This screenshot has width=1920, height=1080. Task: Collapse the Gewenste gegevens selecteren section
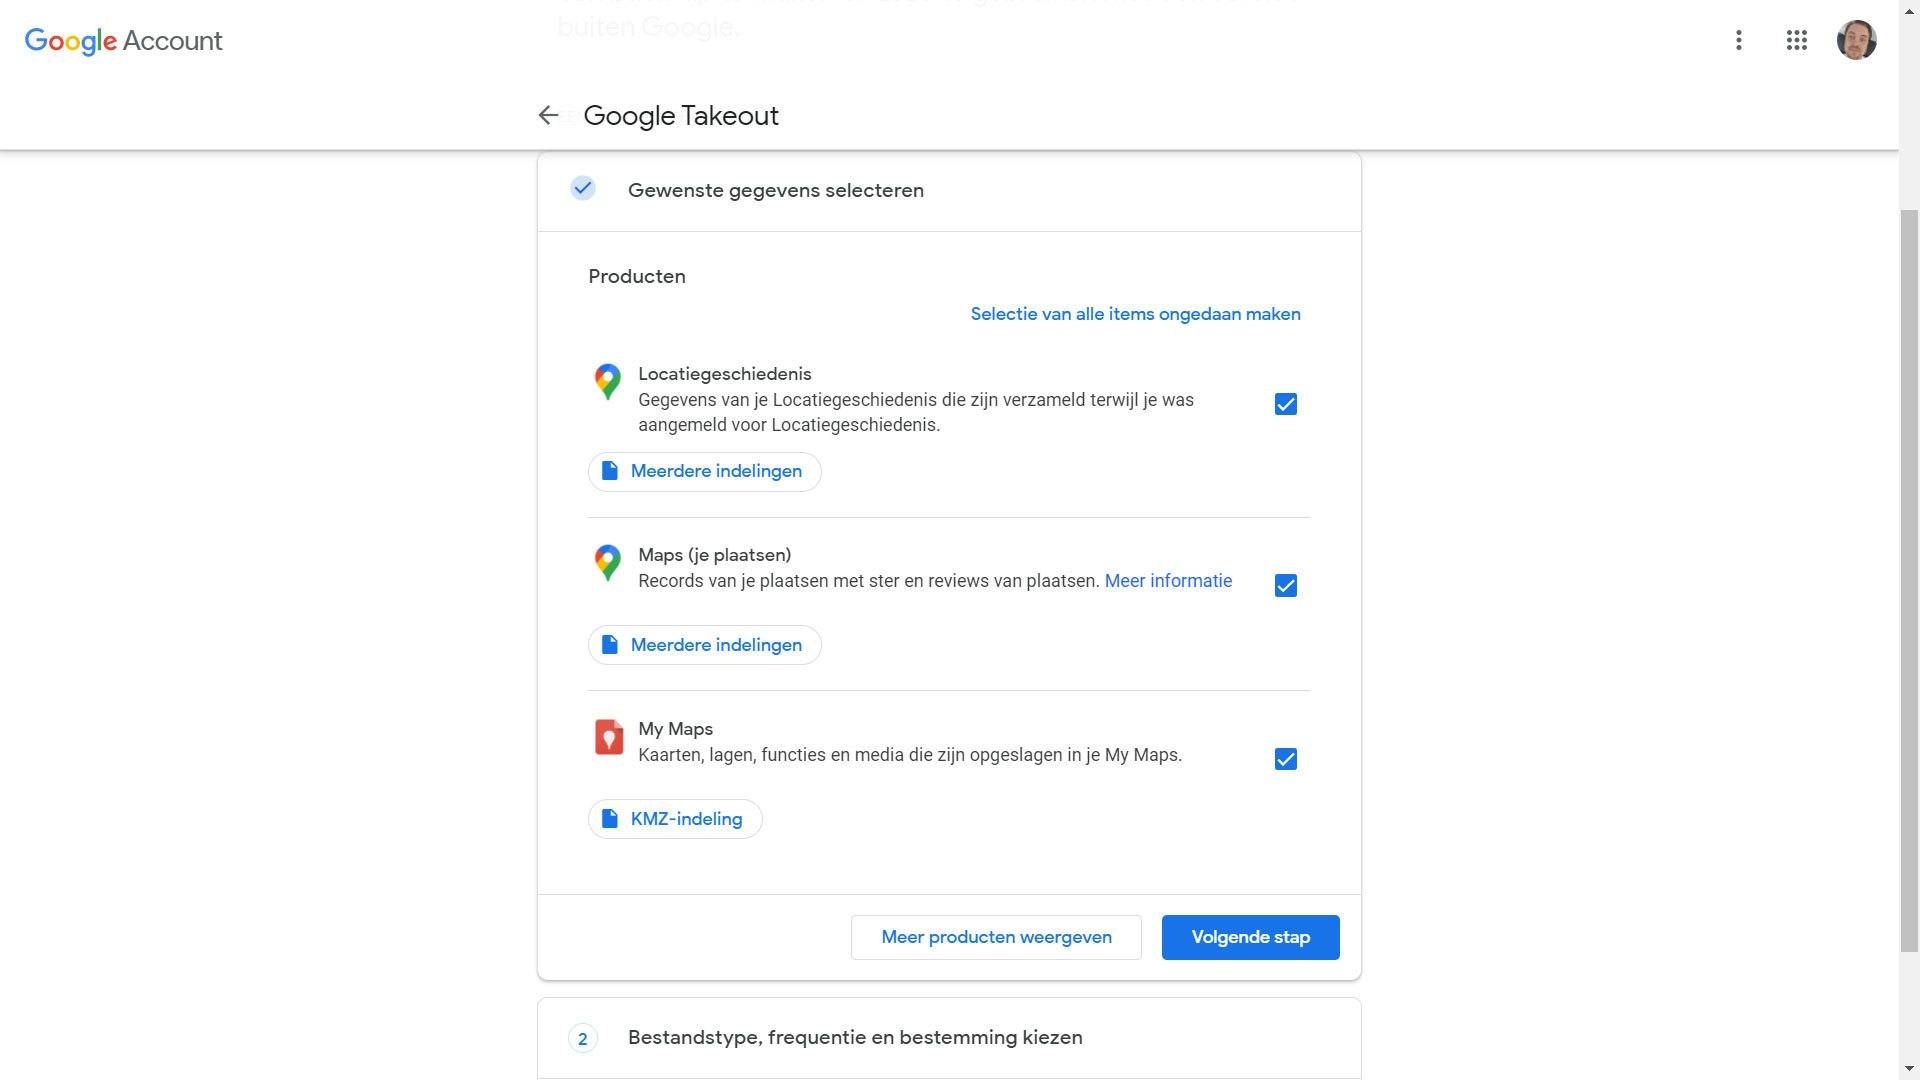775,191
